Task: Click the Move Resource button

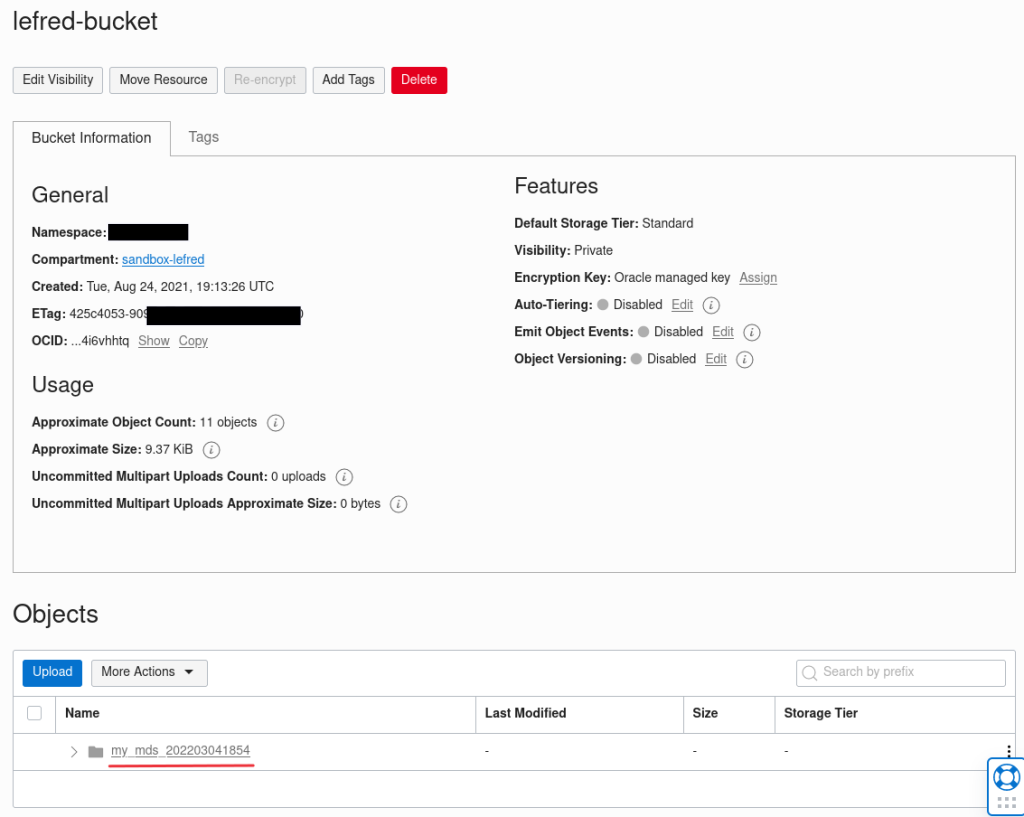Action: 163,80
